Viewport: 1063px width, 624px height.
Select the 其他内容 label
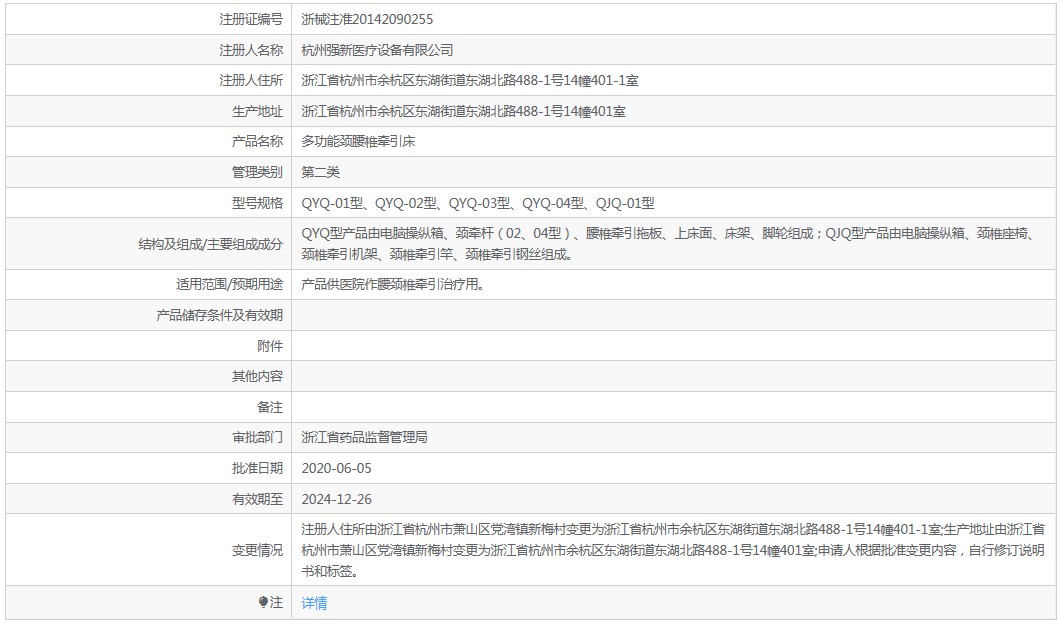pos(257,376)
